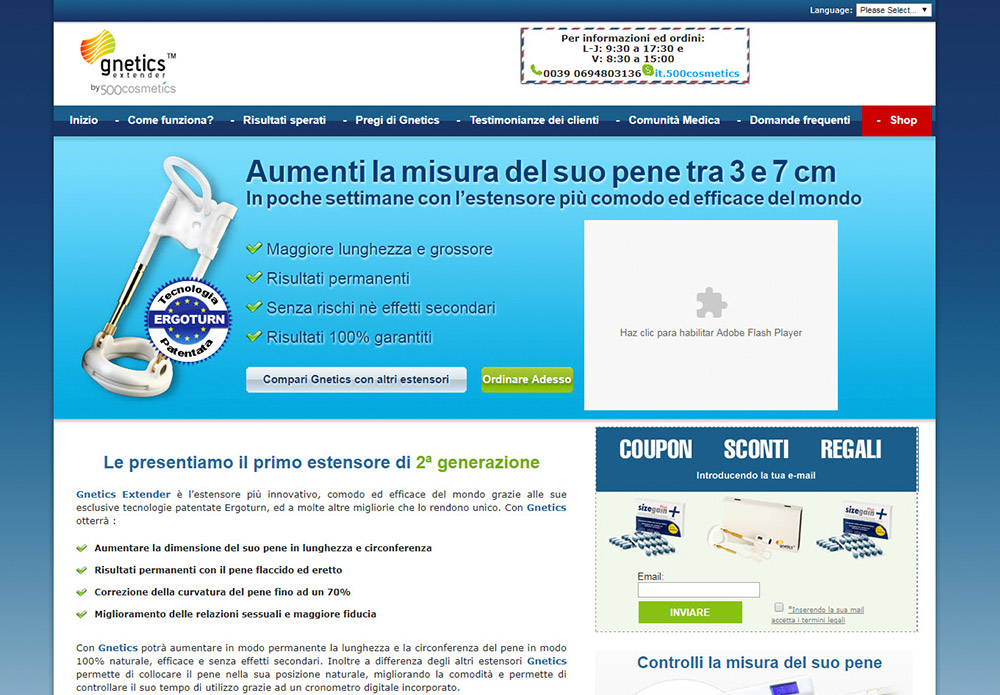The image size is (1000, 695).
Task: Go to Come funziona? page
Action: pos(170,120)
